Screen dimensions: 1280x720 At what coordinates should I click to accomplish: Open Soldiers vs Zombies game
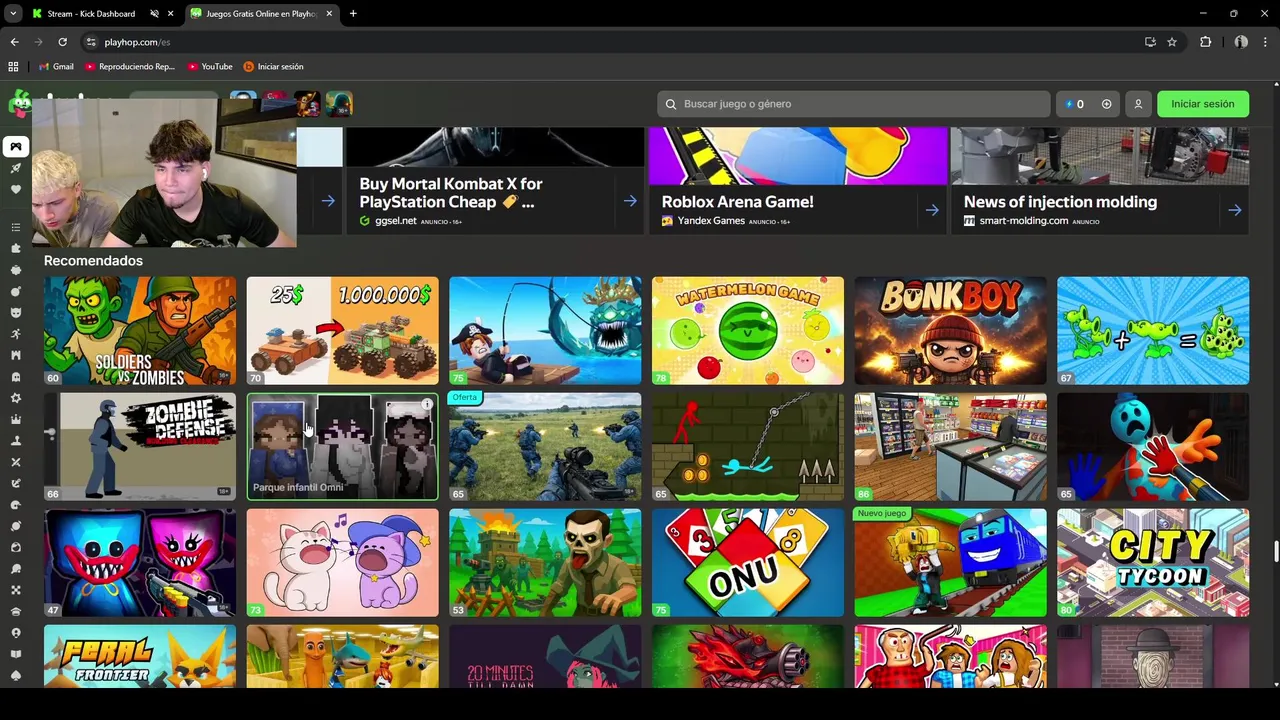tap(140, 331)
